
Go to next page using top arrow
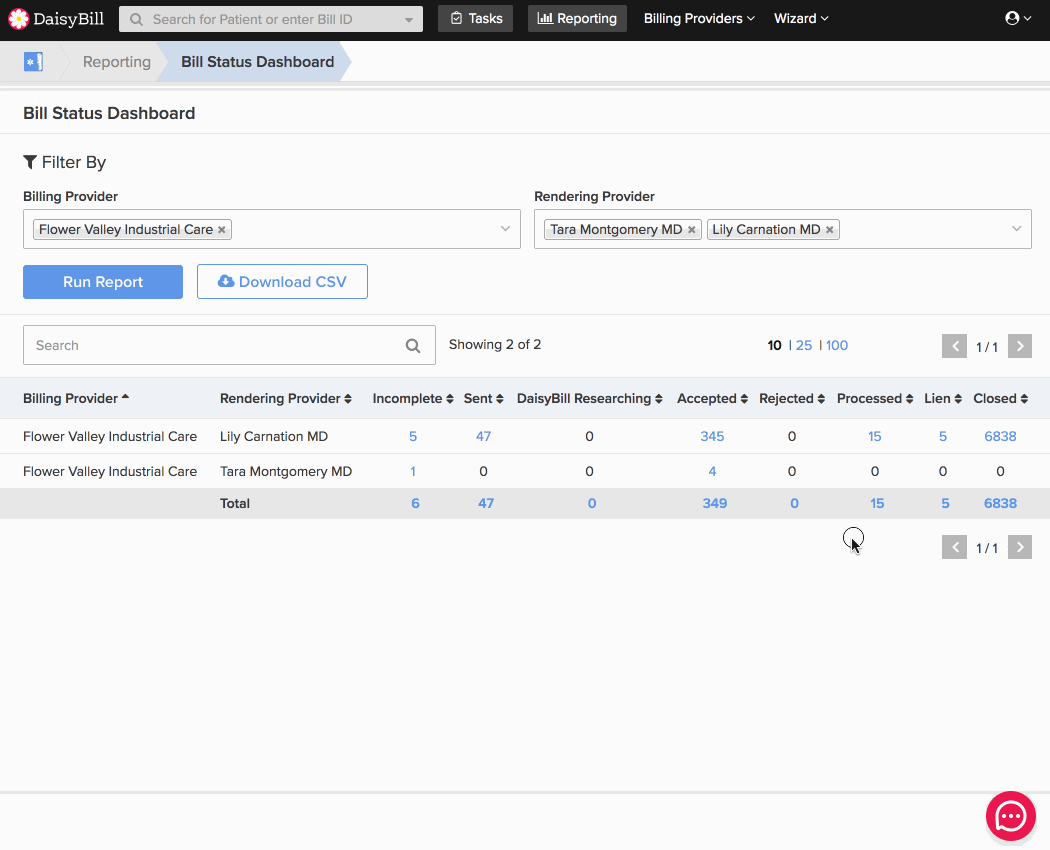[x=1020, y=346]
